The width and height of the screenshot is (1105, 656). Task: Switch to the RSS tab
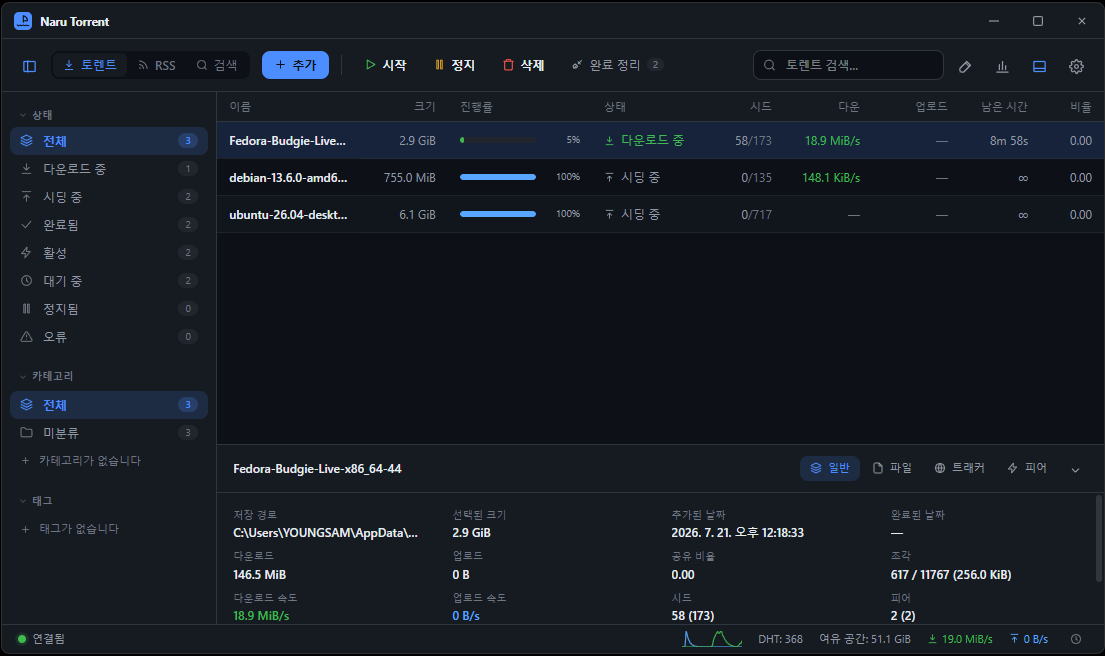point(156,65)
